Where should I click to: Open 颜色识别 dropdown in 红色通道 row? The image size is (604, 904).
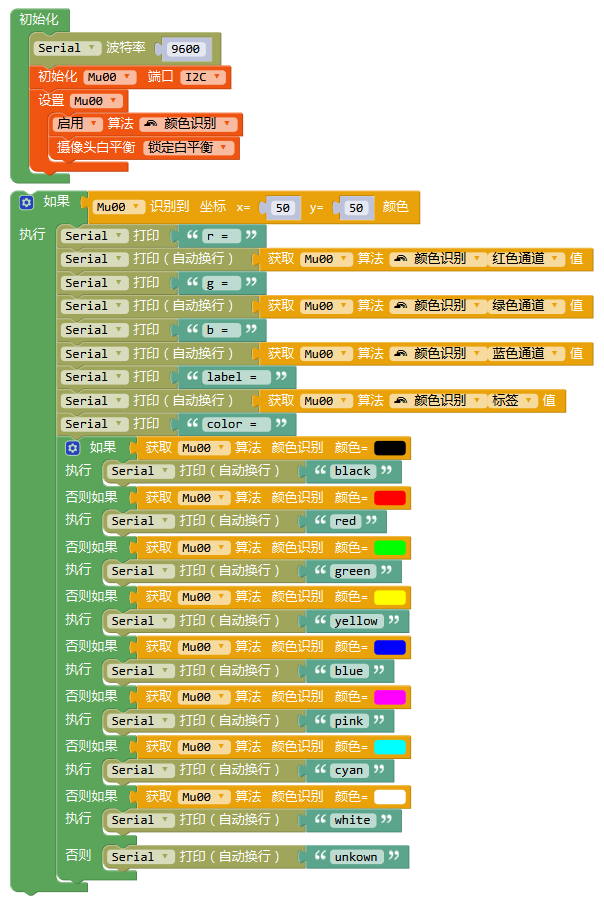click(437, 259)
